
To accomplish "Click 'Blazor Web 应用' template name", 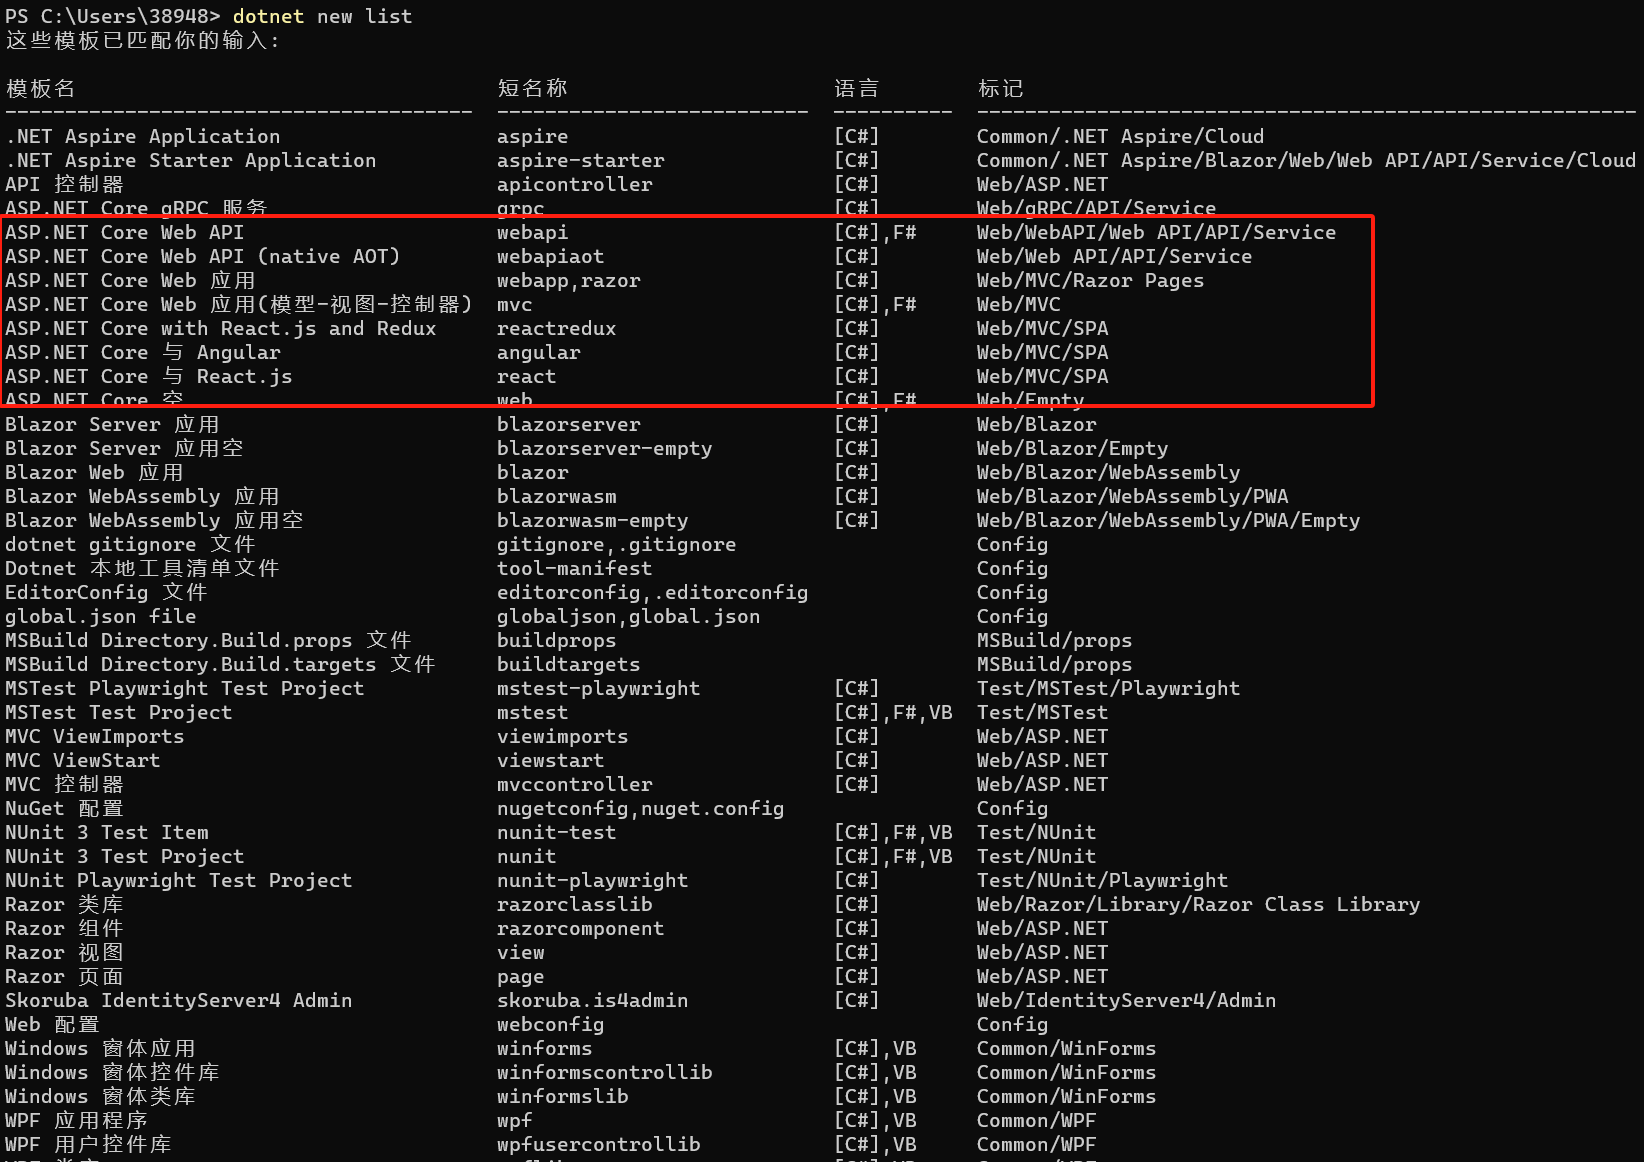I will tap(95, 472).
